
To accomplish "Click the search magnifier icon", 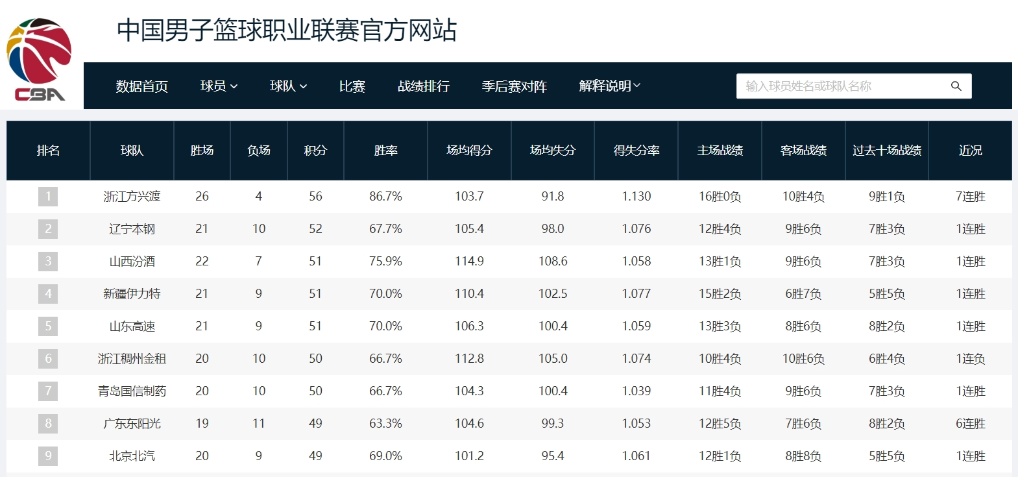I will 956,86.
